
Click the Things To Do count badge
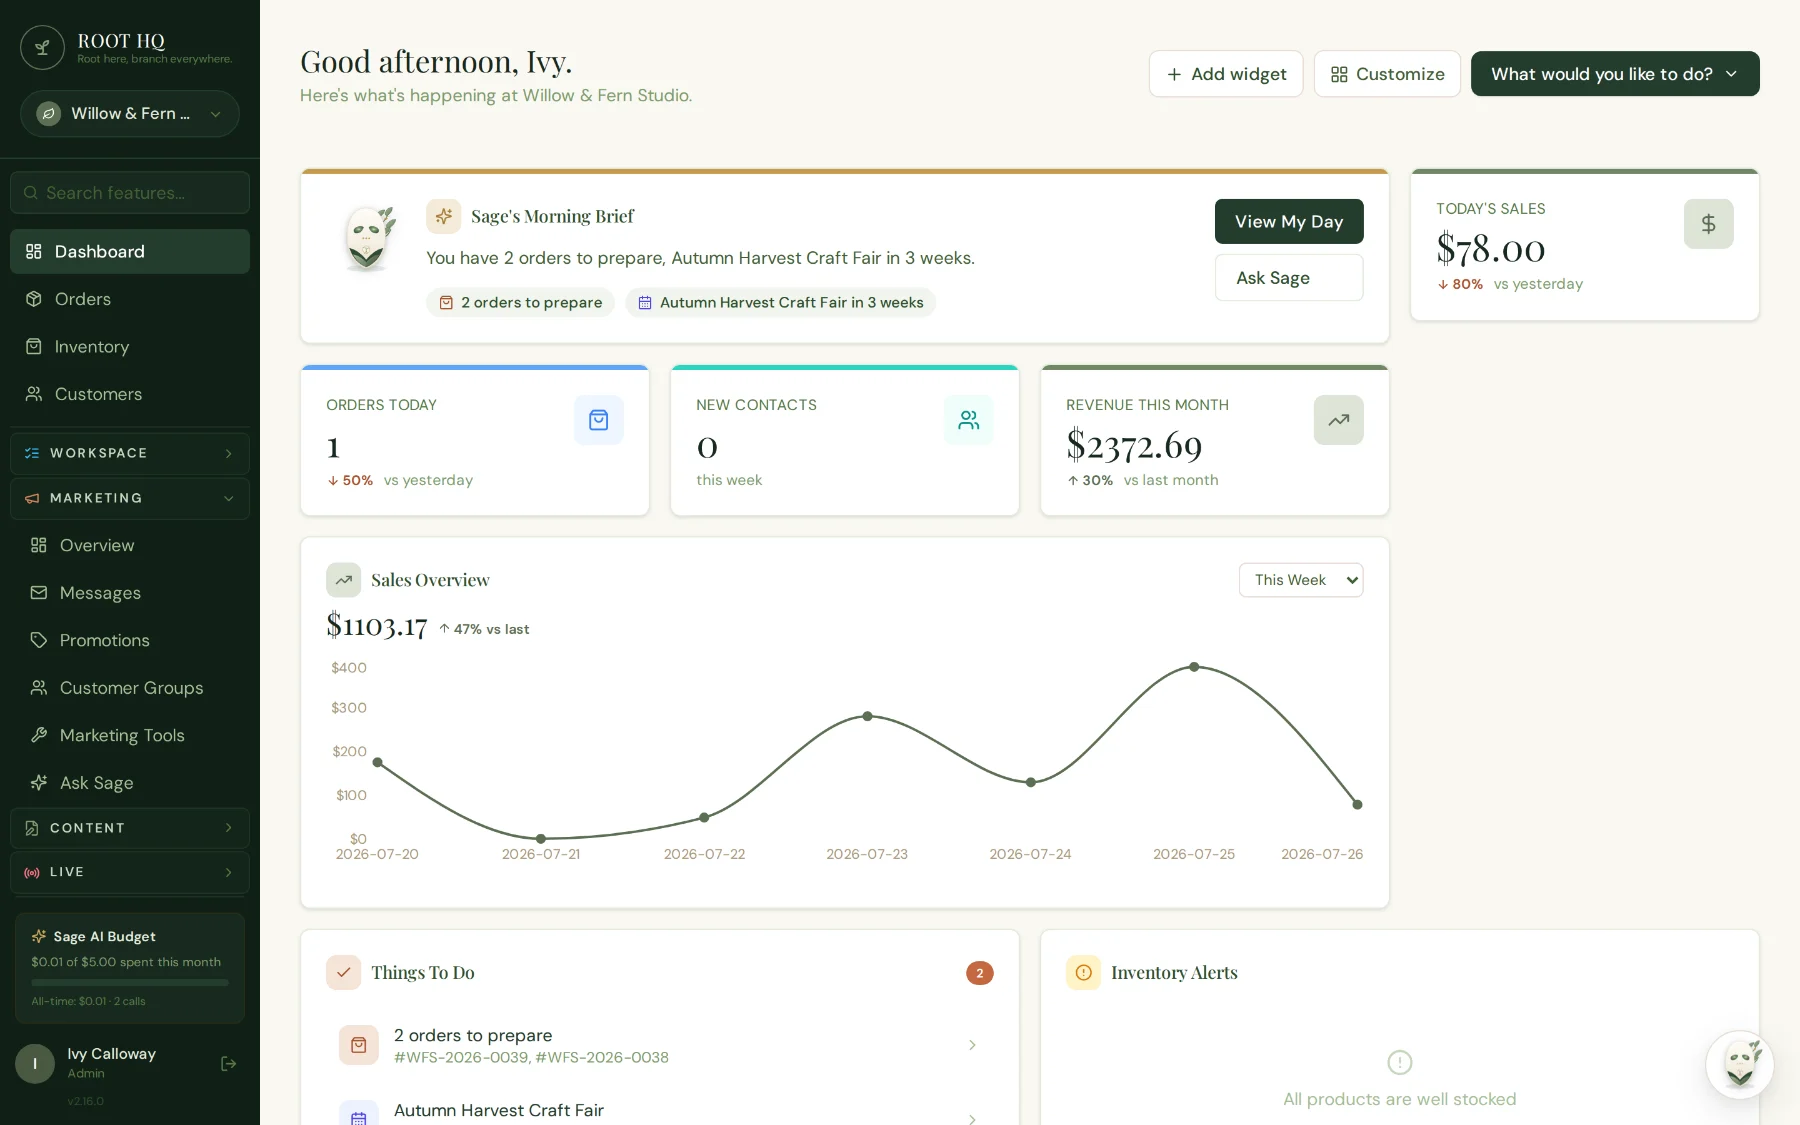coord(980,973)
